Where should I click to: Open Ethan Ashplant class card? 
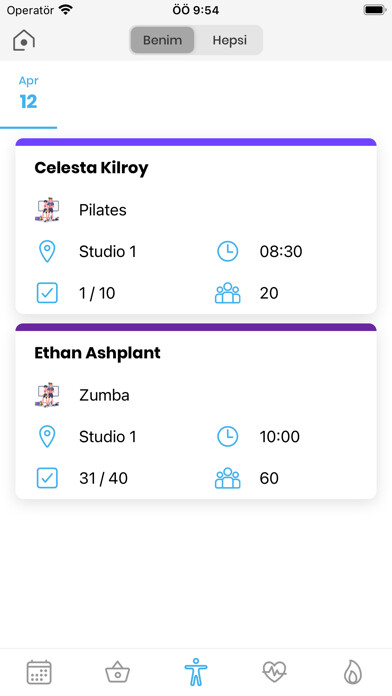click(196, 411)
